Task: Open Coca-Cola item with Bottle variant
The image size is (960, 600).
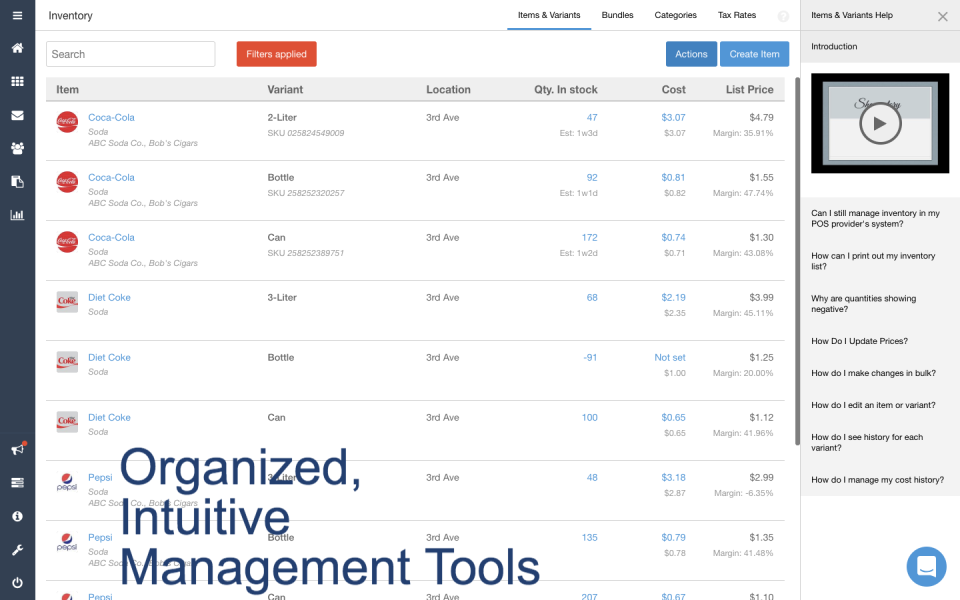Action: (111, 178)
